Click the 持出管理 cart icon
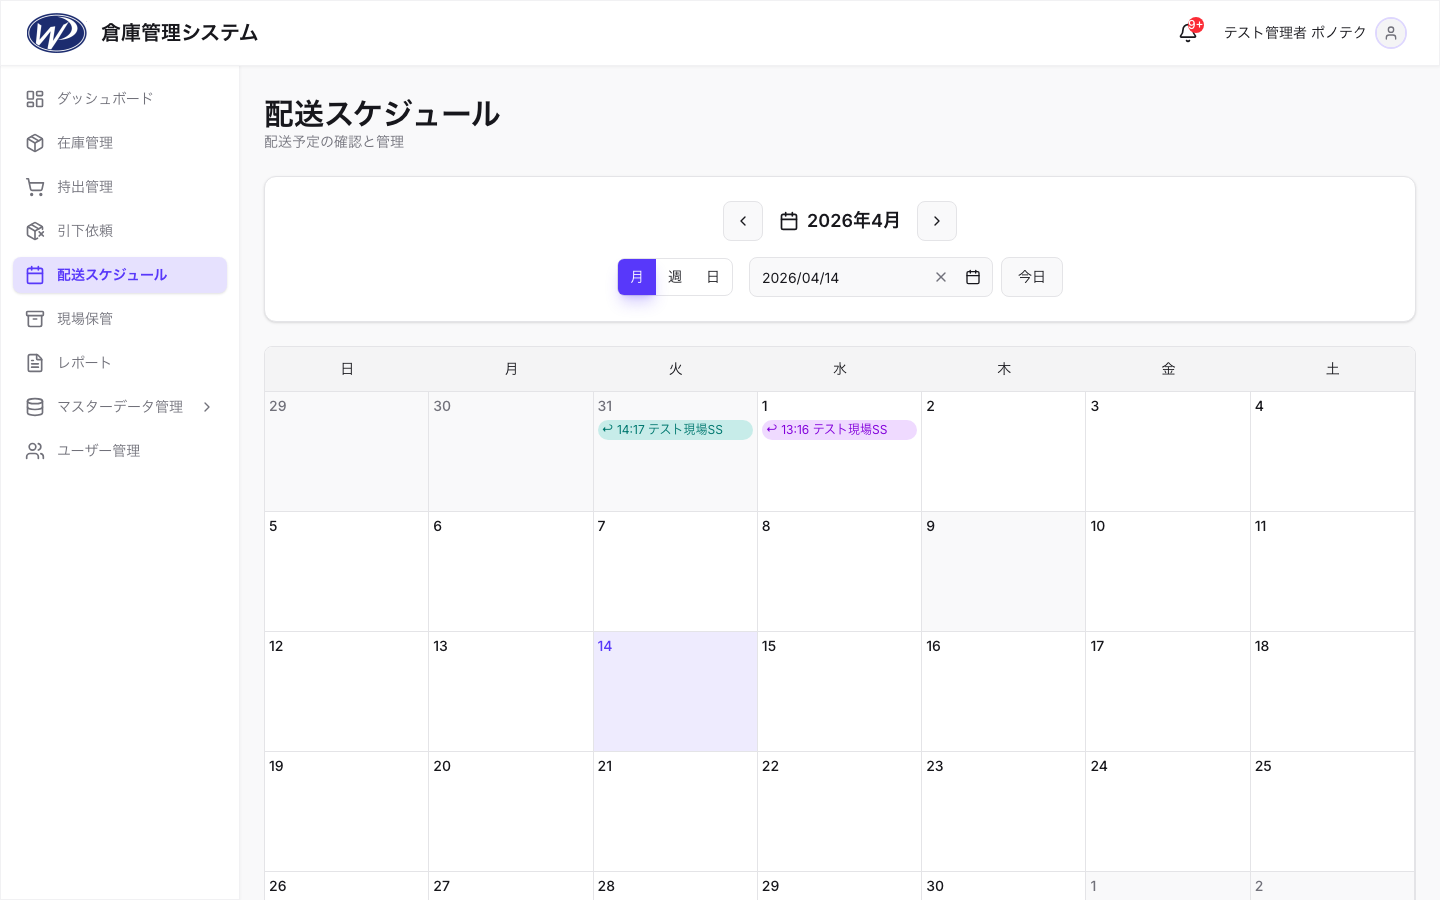1440x900 pixels. coord(35,187)
